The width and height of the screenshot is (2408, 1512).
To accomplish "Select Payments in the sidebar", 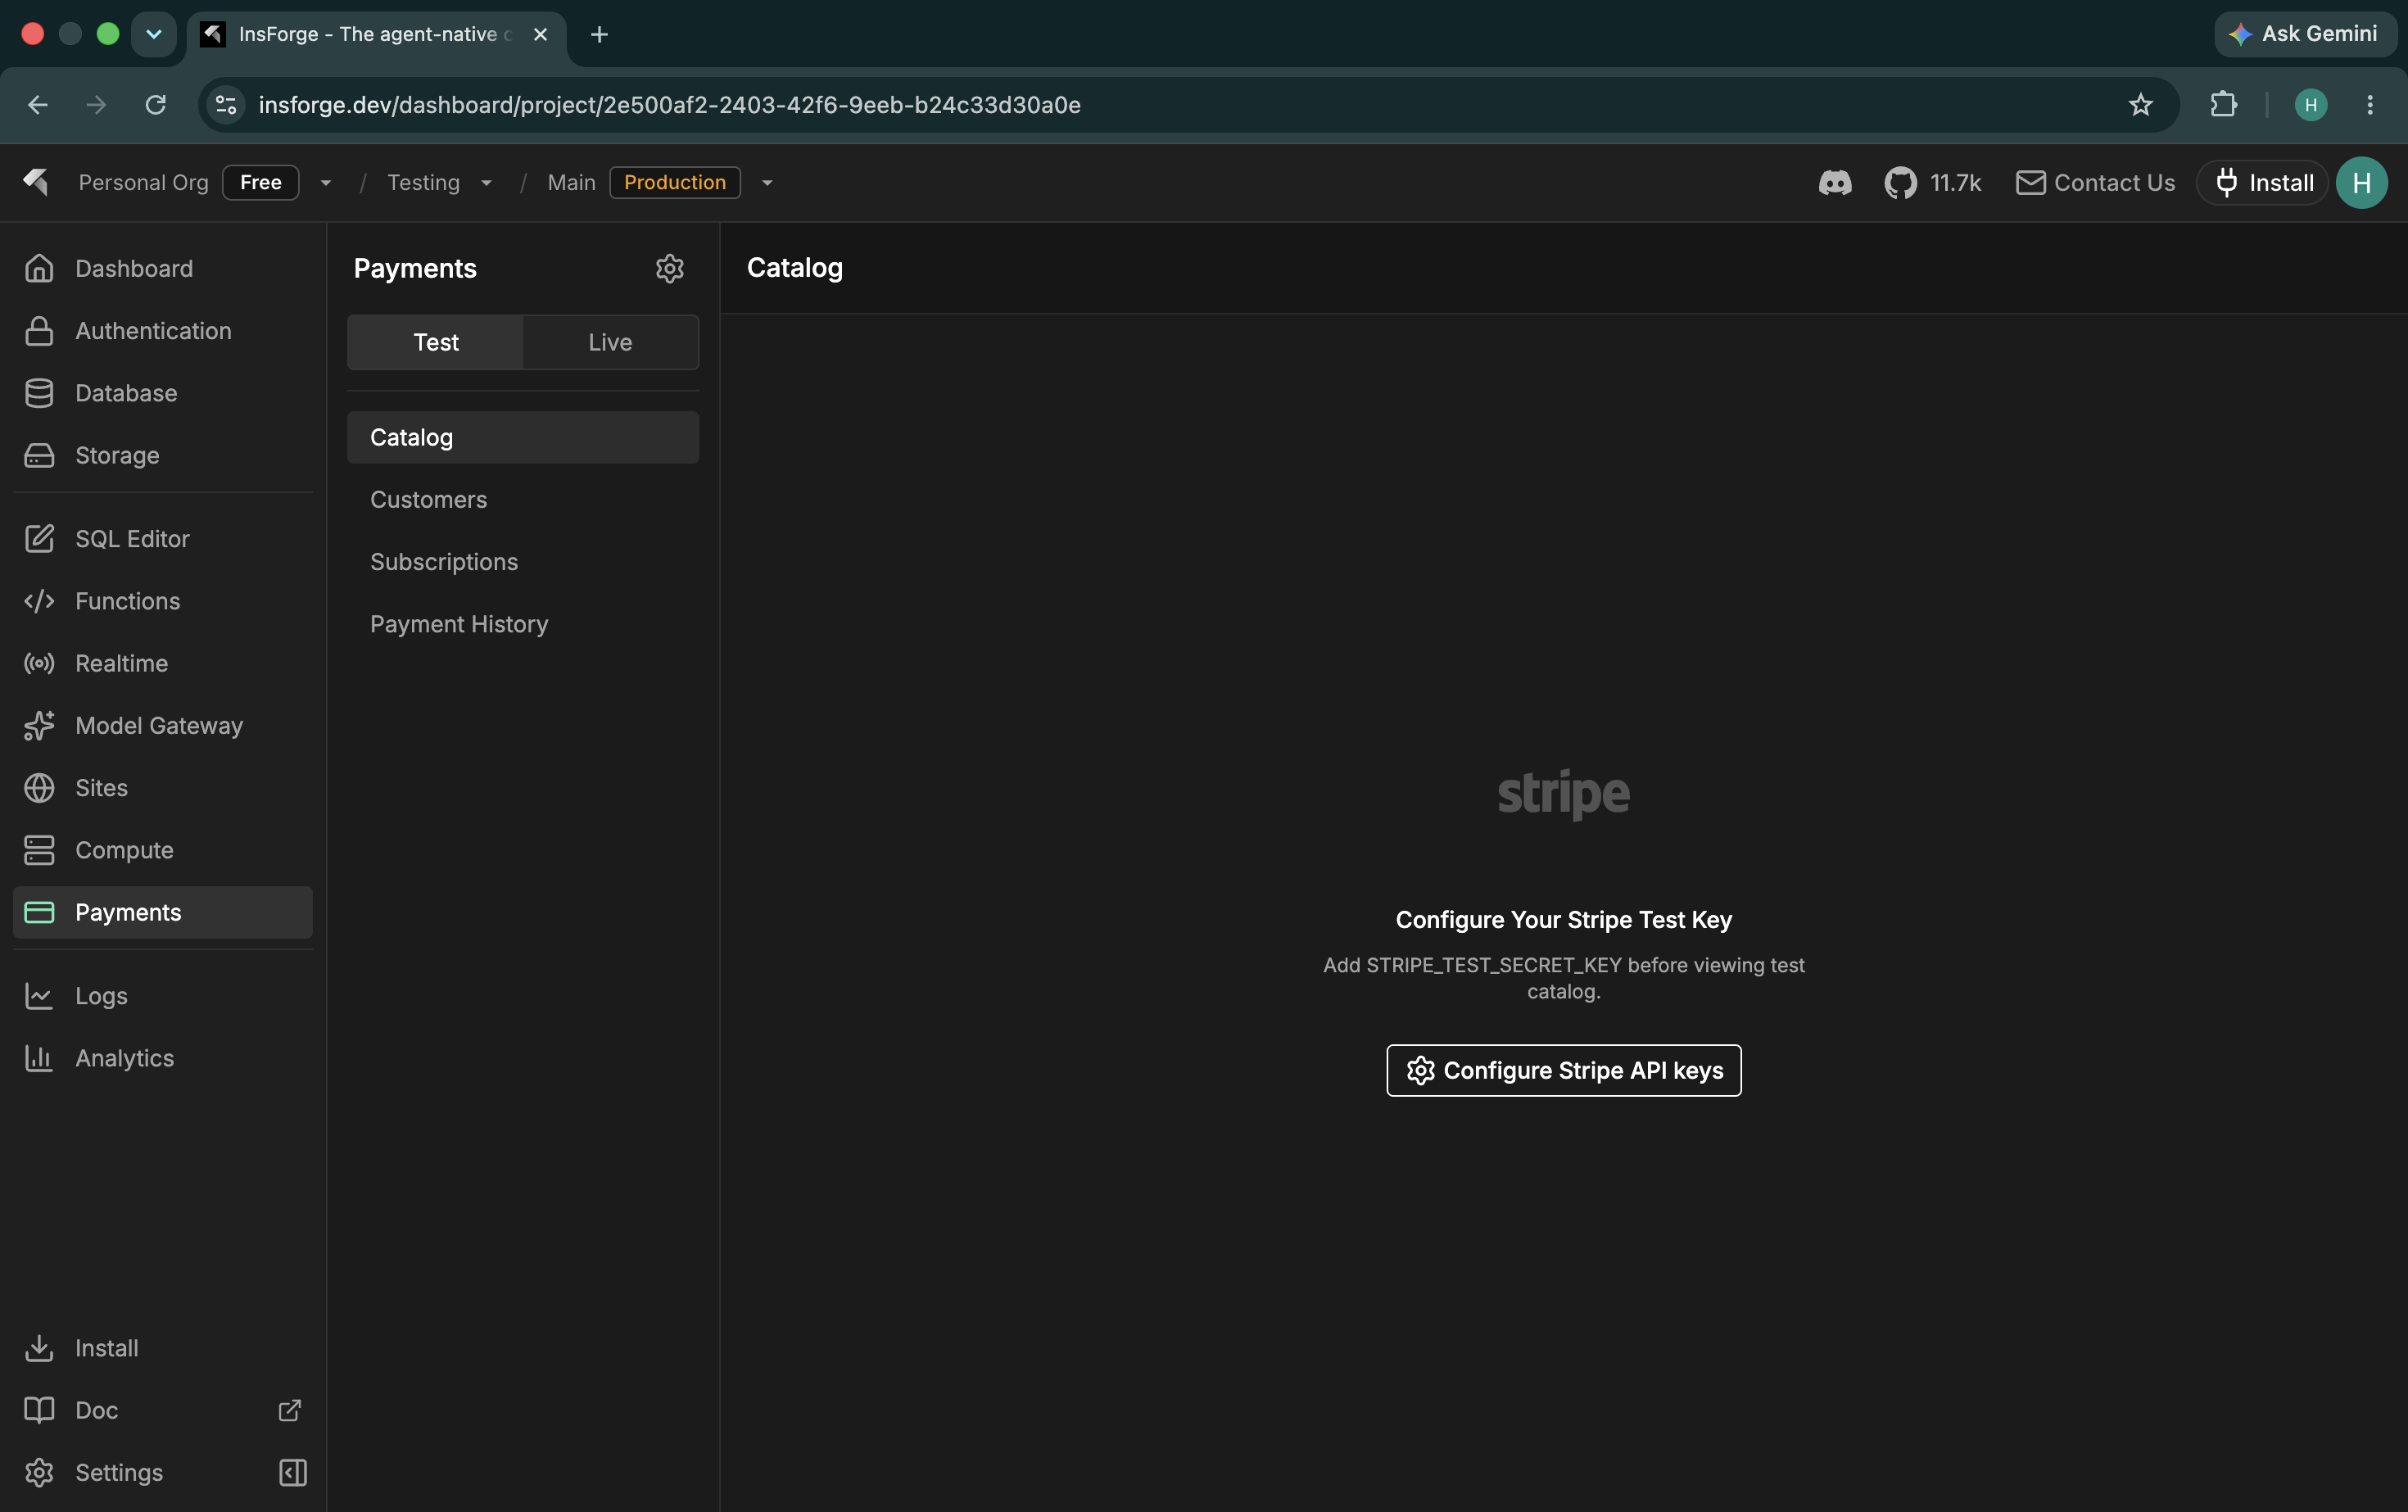I will [x=163, y=912].
